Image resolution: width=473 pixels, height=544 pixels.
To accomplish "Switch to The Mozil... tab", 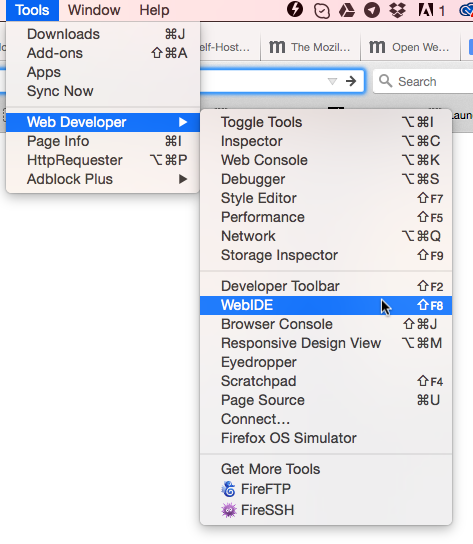I will [310, 47].
